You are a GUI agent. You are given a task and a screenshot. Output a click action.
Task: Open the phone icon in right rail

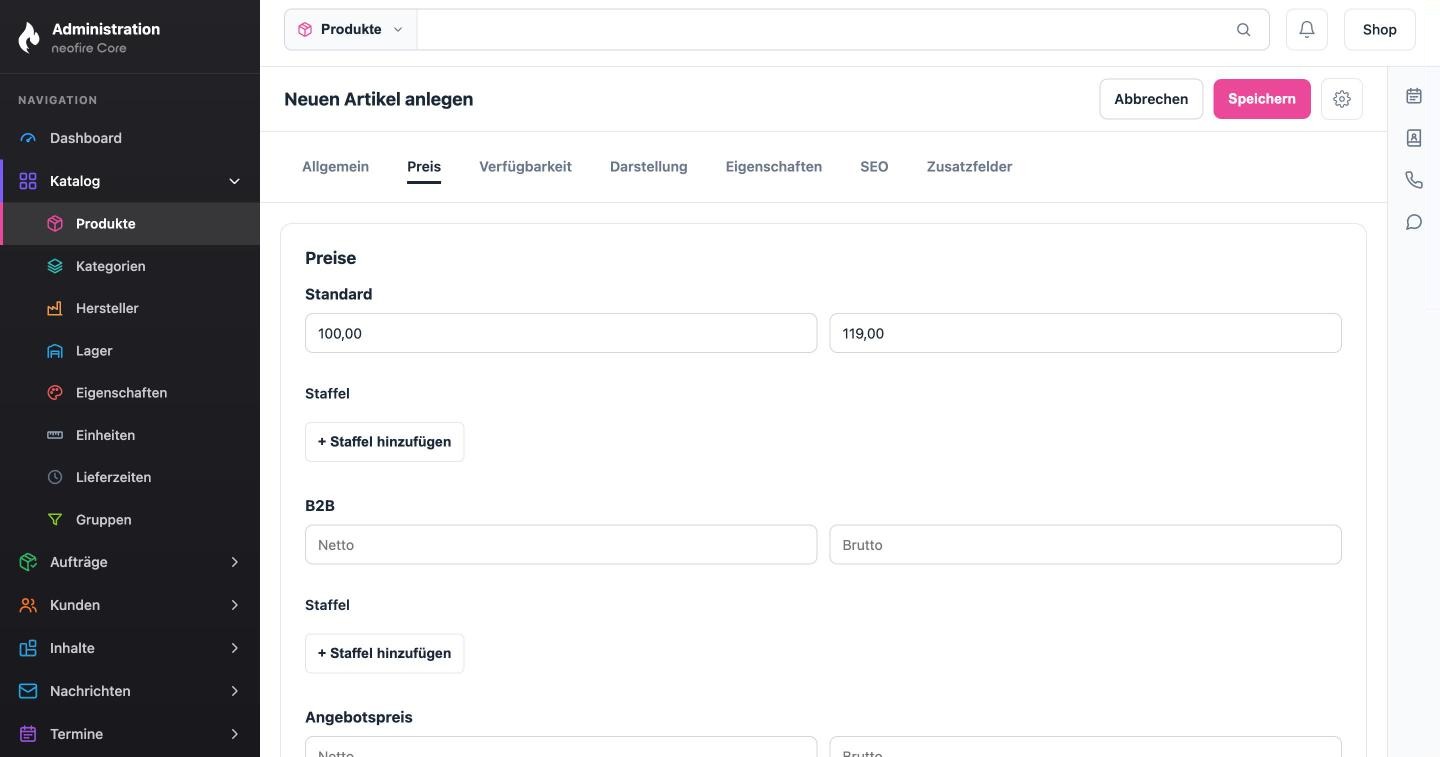pyautogui.click(x=1414, y=180)
